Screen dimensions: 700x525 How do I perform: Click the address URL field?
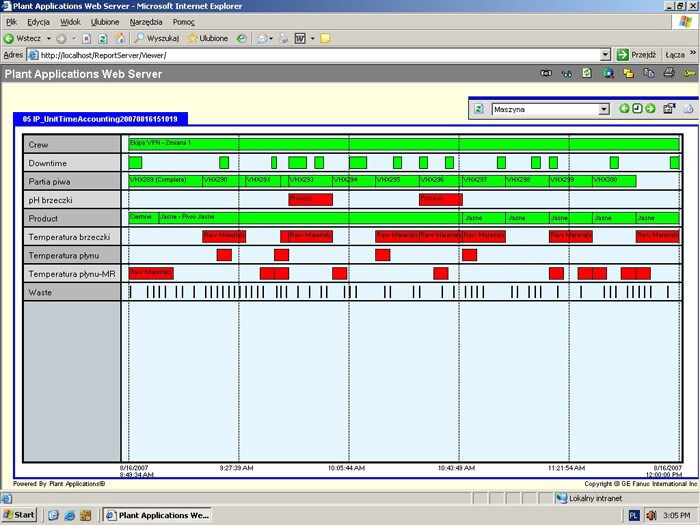(x=315, y=55)
